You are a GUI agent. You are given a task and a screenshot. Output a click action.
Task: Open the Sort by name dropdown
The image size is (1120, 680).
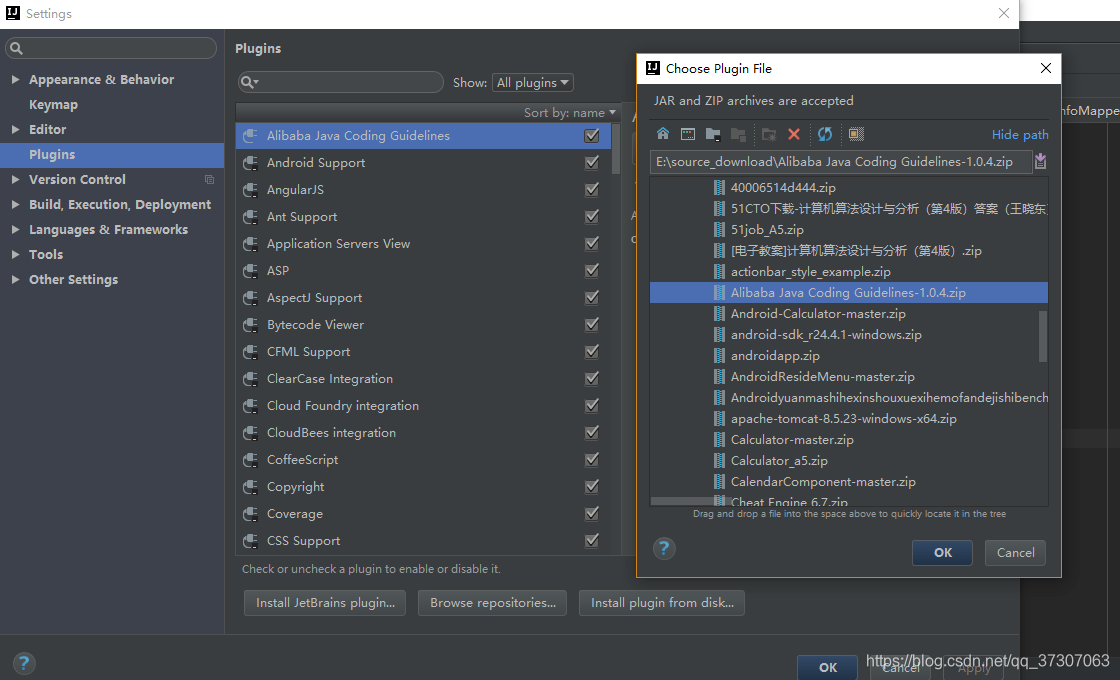tap(569, 113)
